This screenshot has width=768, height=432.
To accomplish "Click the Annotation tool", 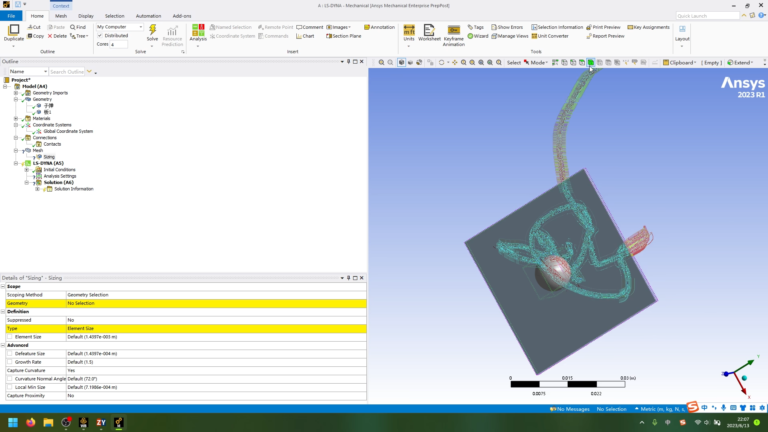I will (379, 27).
